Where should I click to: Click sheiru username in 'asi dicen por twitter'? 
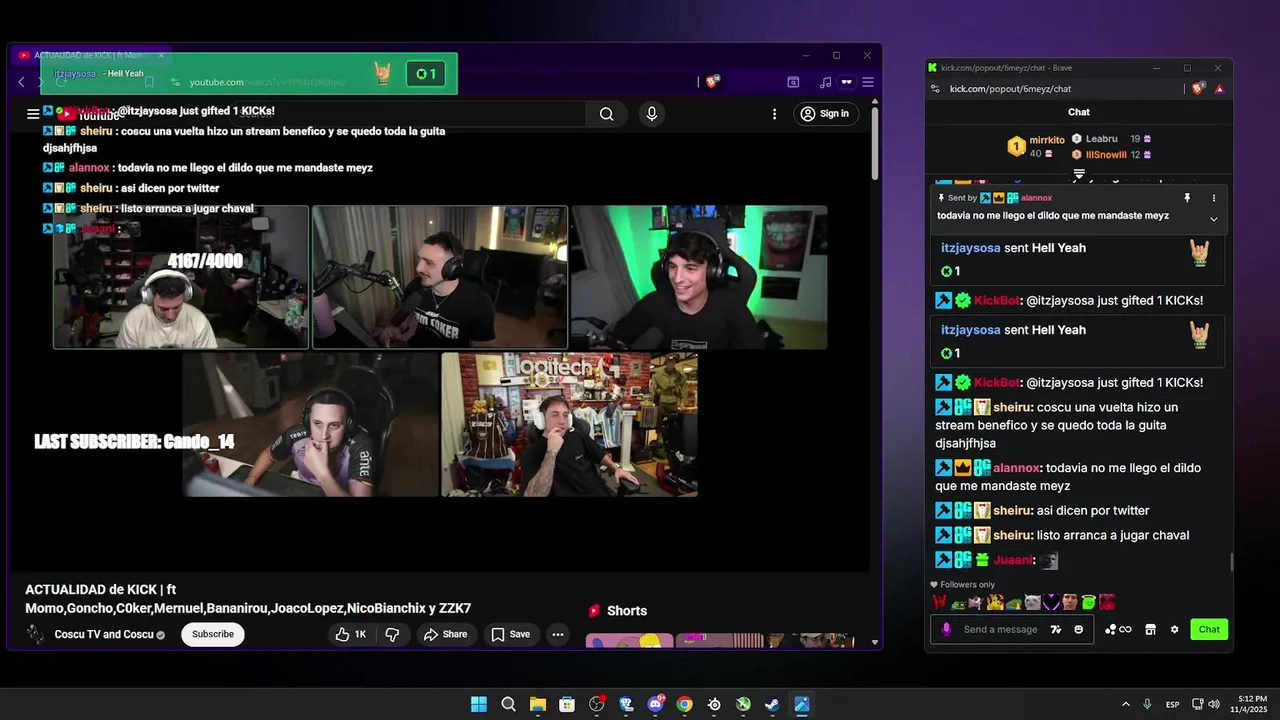point(1012,510)
